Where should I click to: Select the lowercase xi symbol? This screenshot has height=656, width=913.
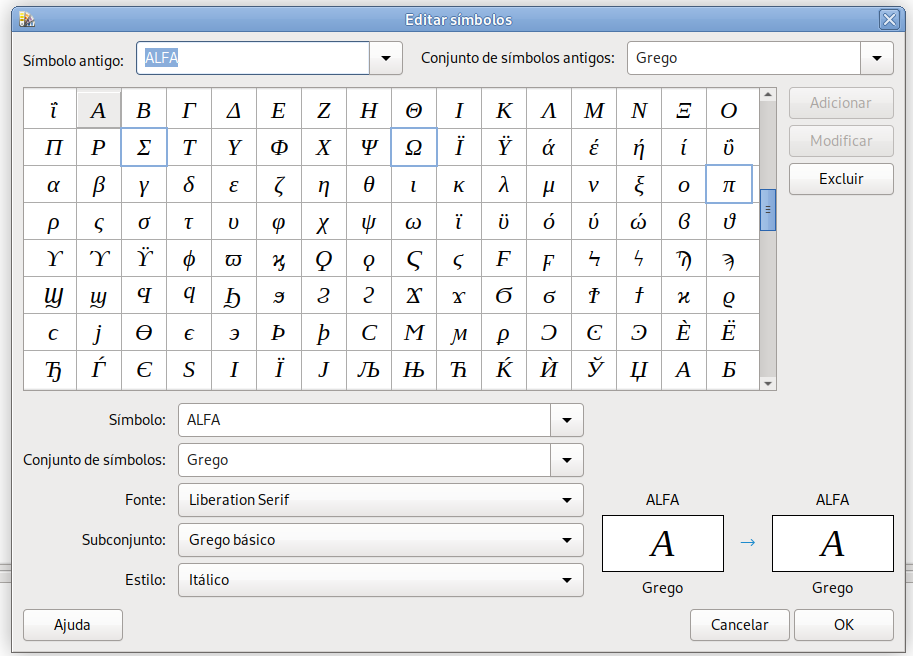639,185
